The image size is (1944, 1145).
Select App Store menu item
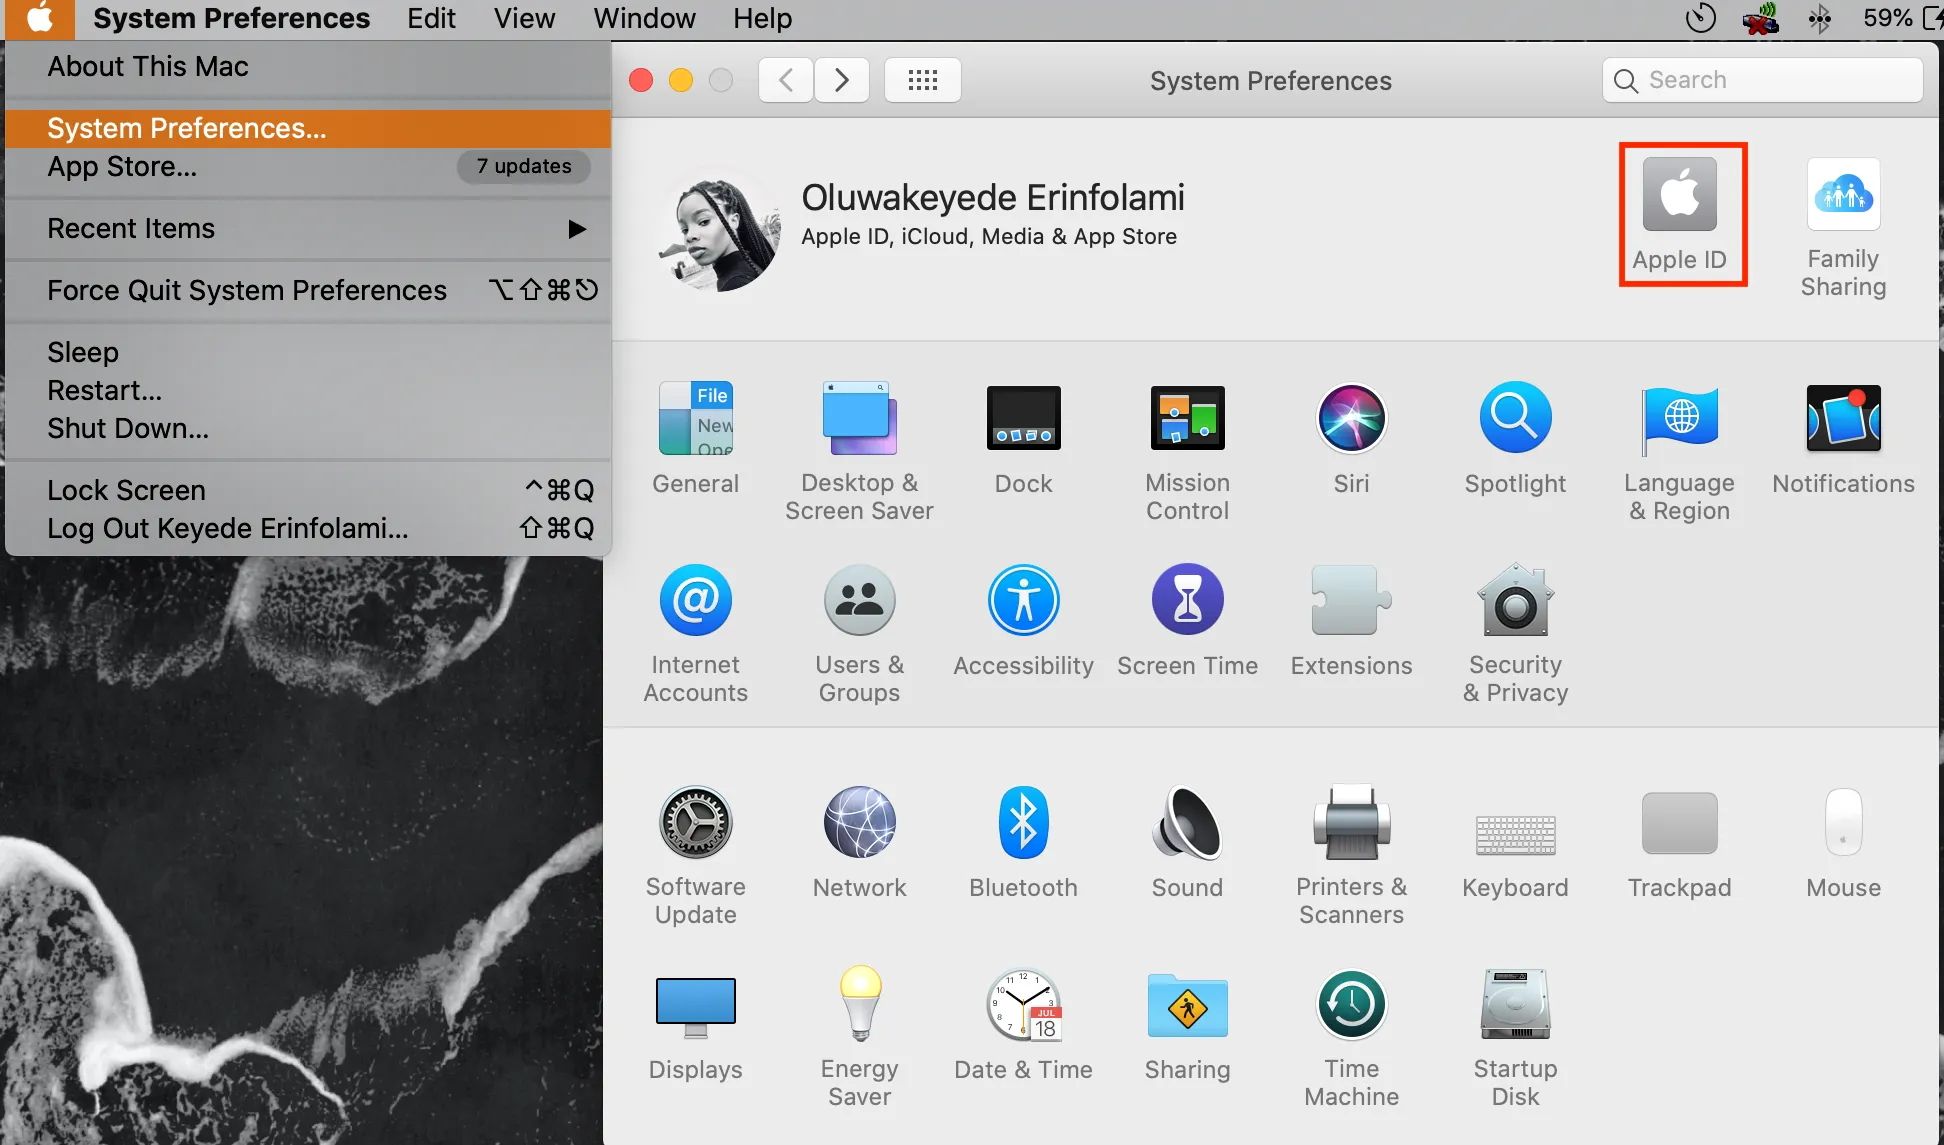pos(120,168)
